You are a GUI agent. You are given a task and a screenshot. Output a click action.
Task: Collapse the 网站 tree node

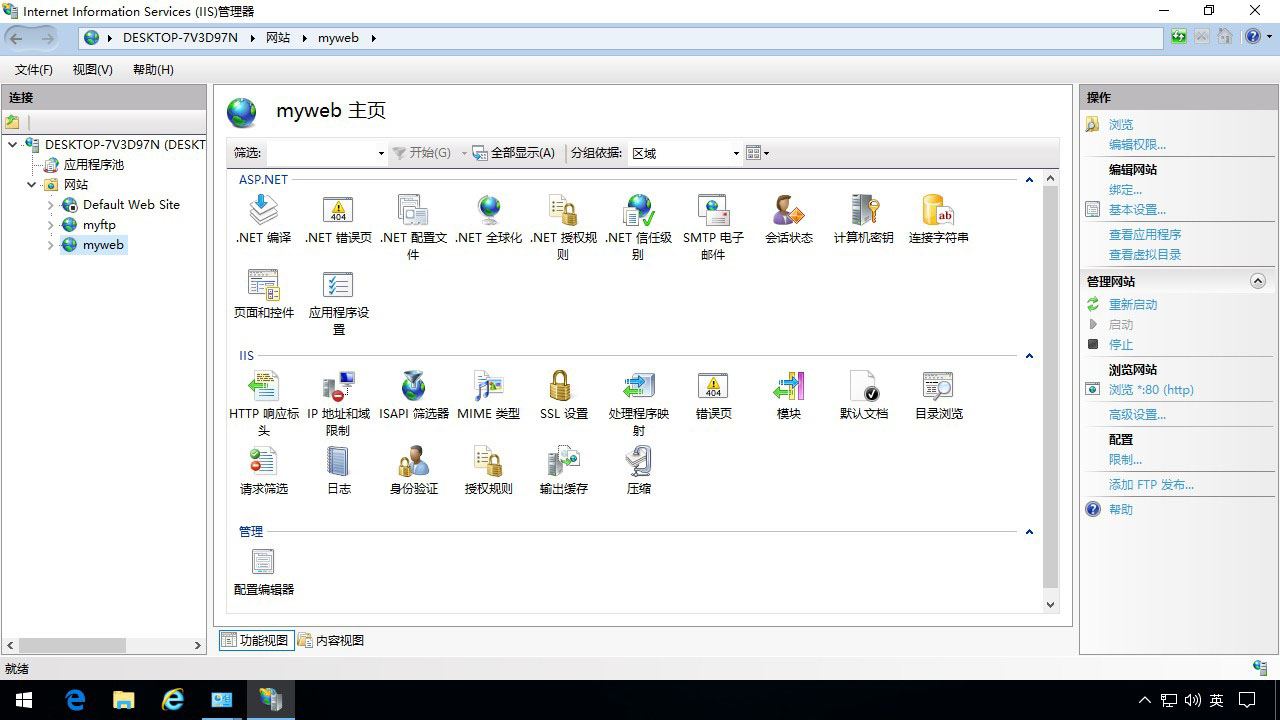(32, 185)
